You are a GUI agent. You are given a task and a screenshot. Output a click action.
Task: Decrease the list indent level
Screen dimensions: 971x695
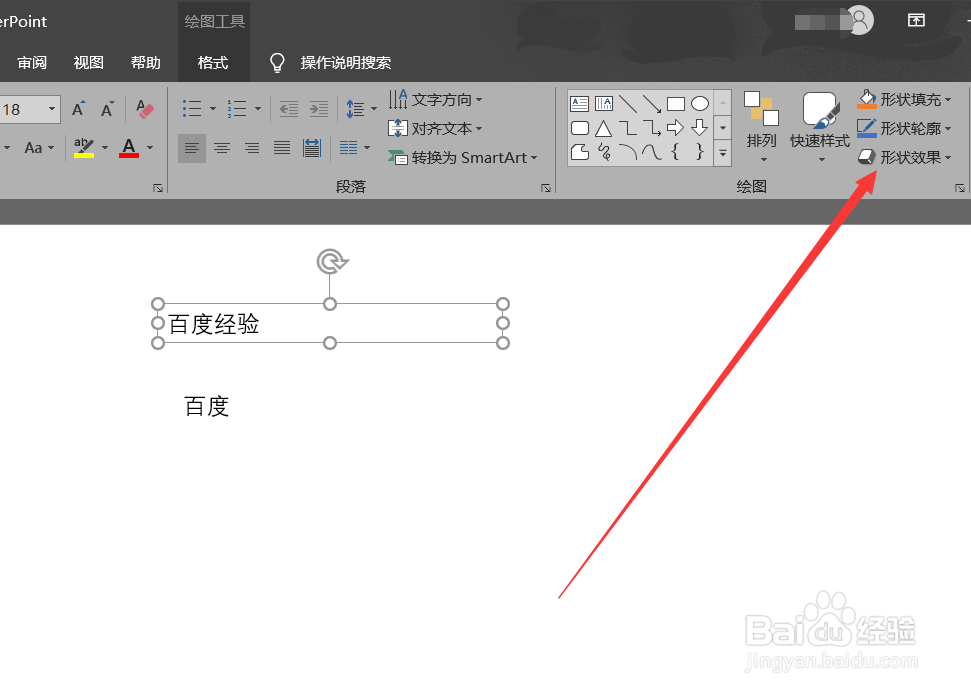point(289,109)
